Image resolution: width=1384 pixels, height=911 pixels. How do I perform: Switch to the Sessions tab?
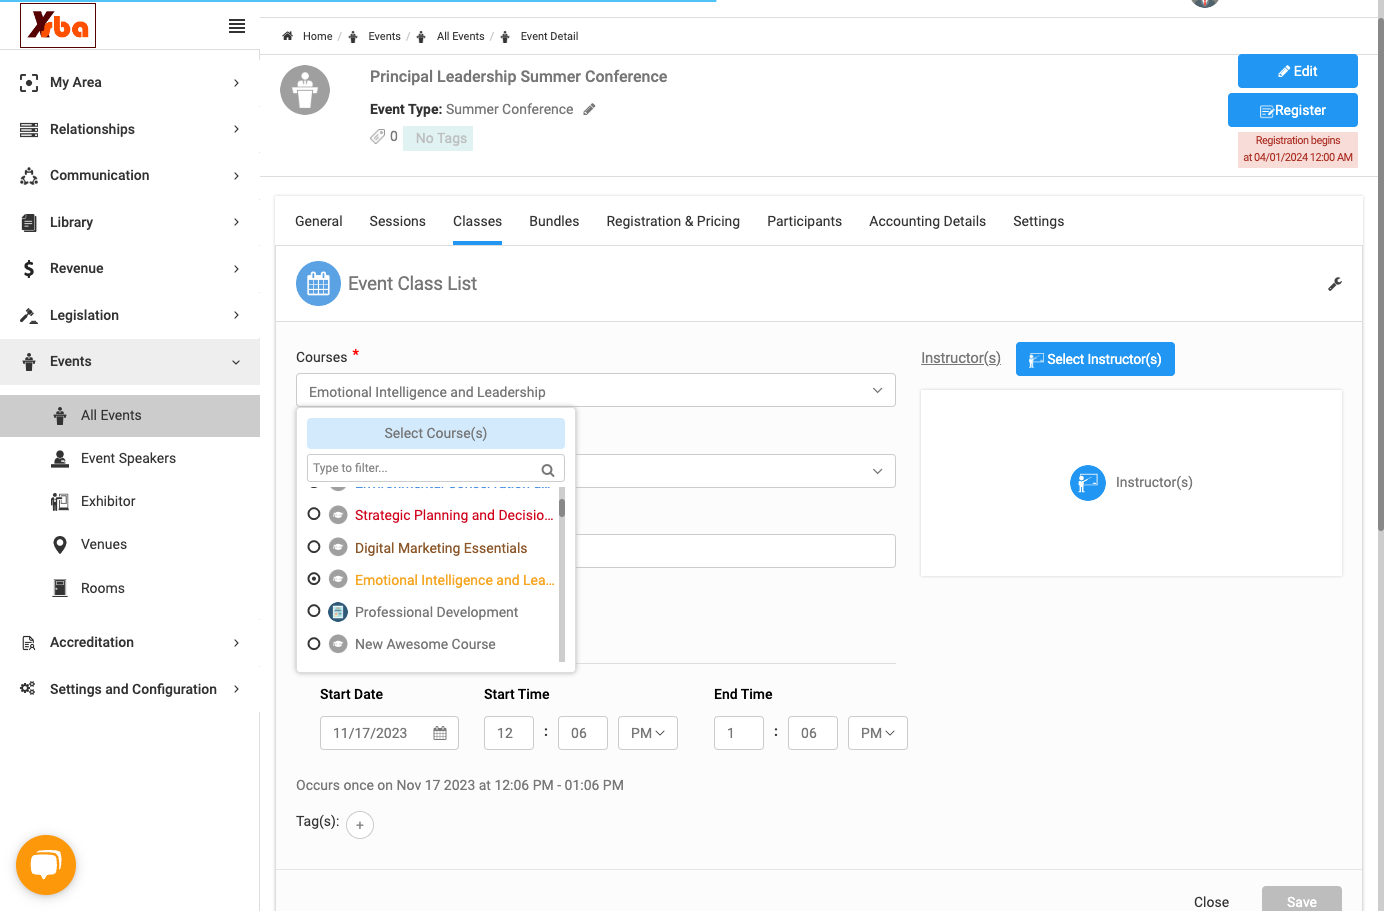coord(397,221)
